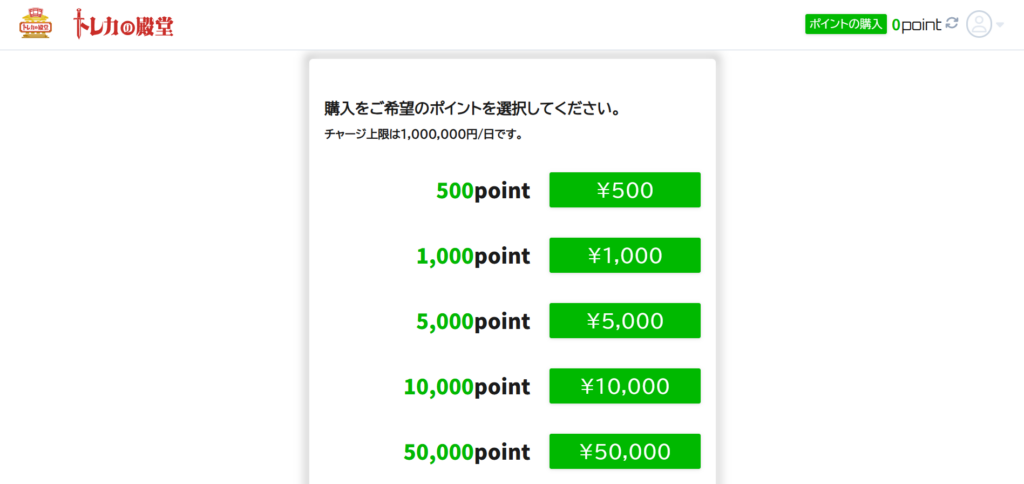Pick the ¥10,000 purchase button
Screen dimensions: 1024x484
[625, 386]
